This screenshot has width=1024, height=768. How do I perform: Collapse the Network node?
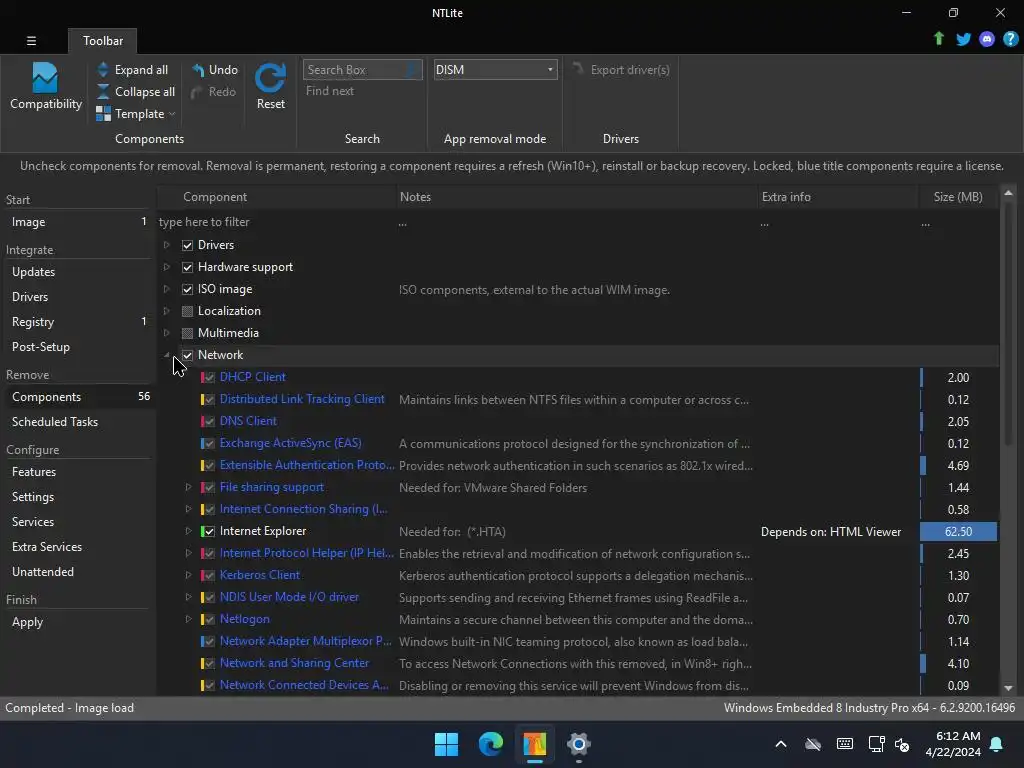[167, 355]
